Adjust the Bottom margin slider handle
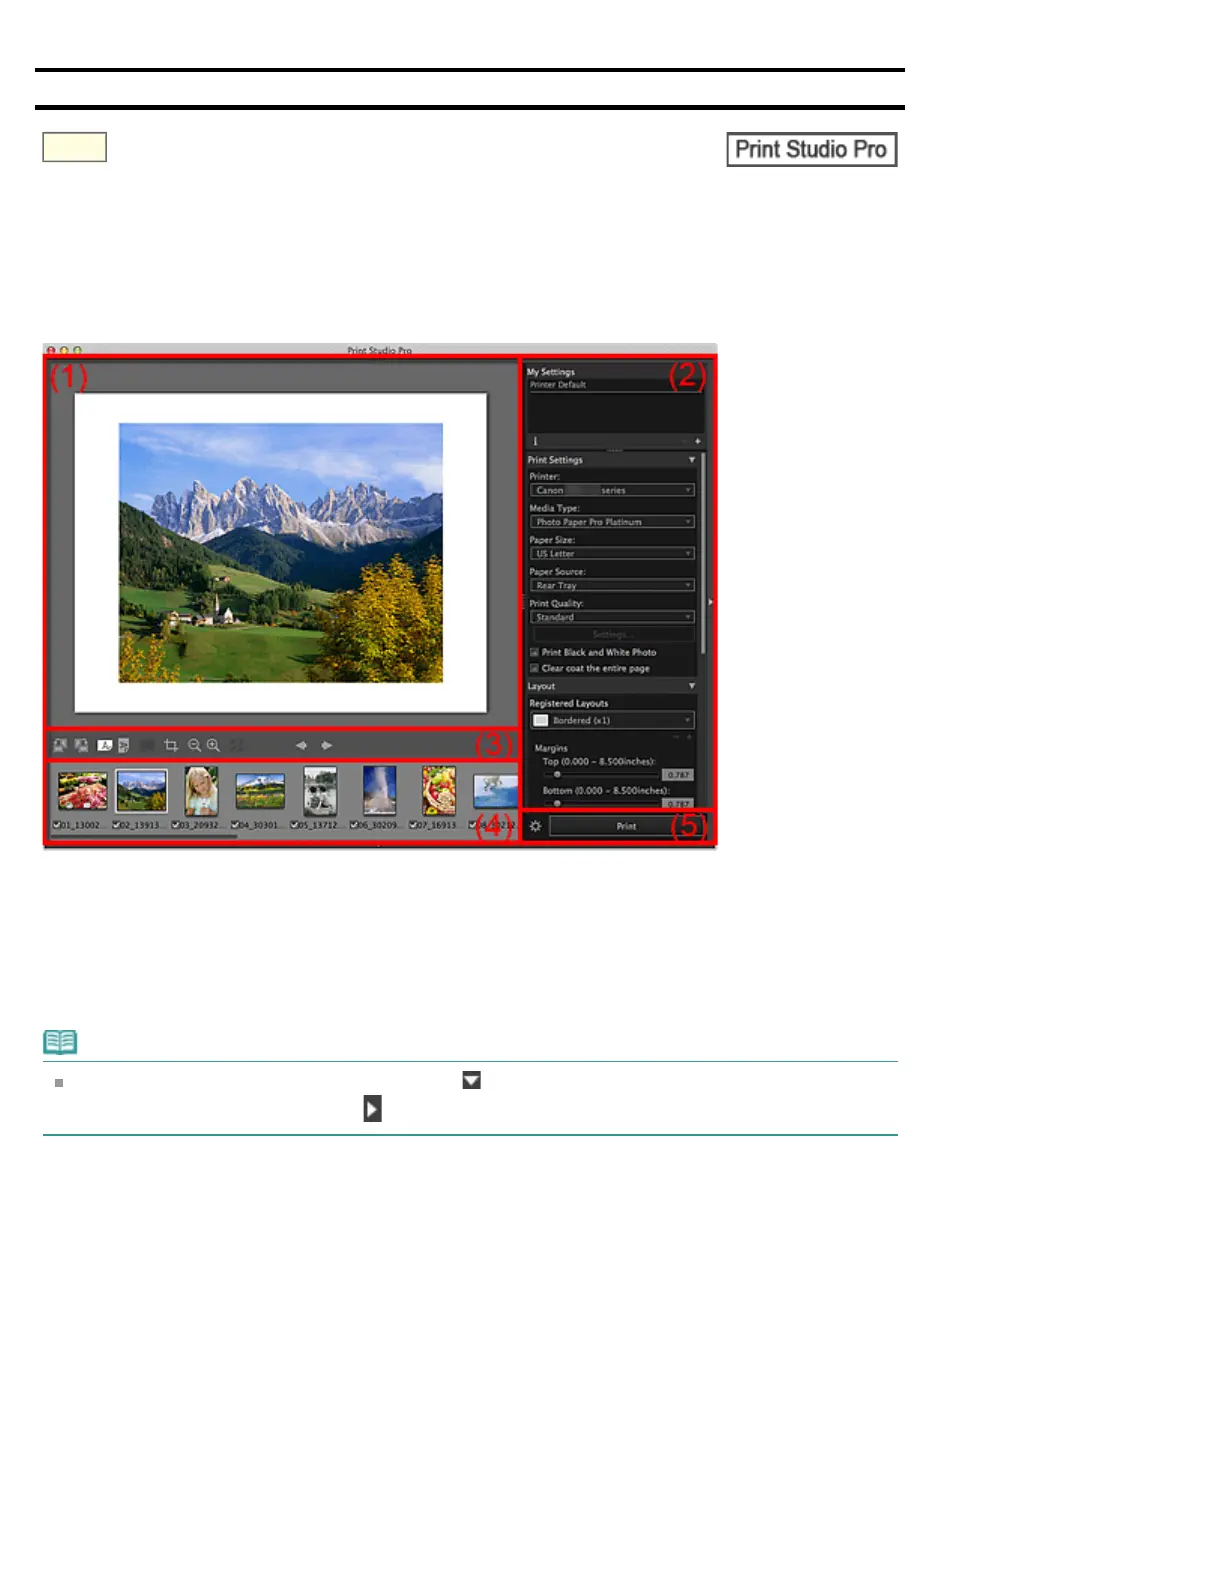 pyautogui.click(x=557, y=803)
